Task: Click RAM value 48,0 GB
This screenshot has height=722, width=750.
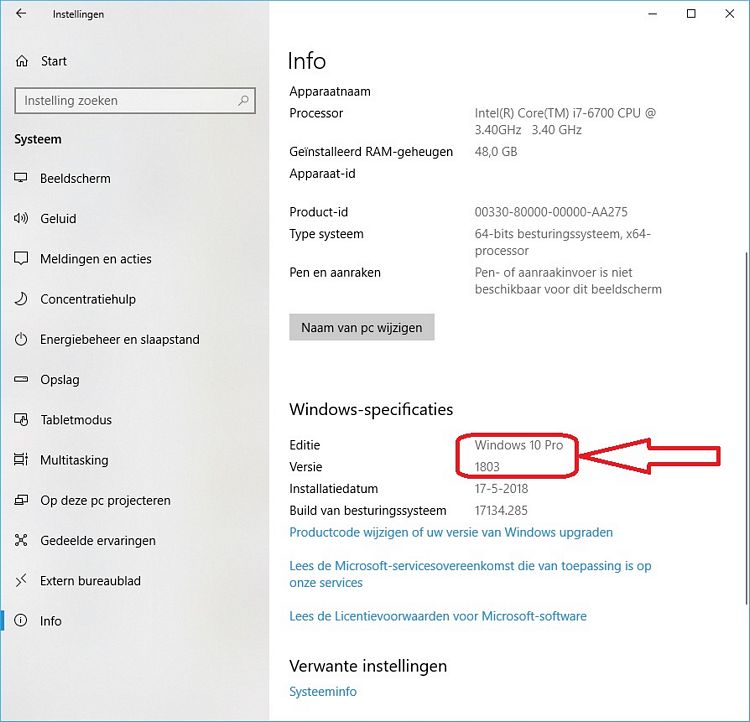Action: click(496, 152)
